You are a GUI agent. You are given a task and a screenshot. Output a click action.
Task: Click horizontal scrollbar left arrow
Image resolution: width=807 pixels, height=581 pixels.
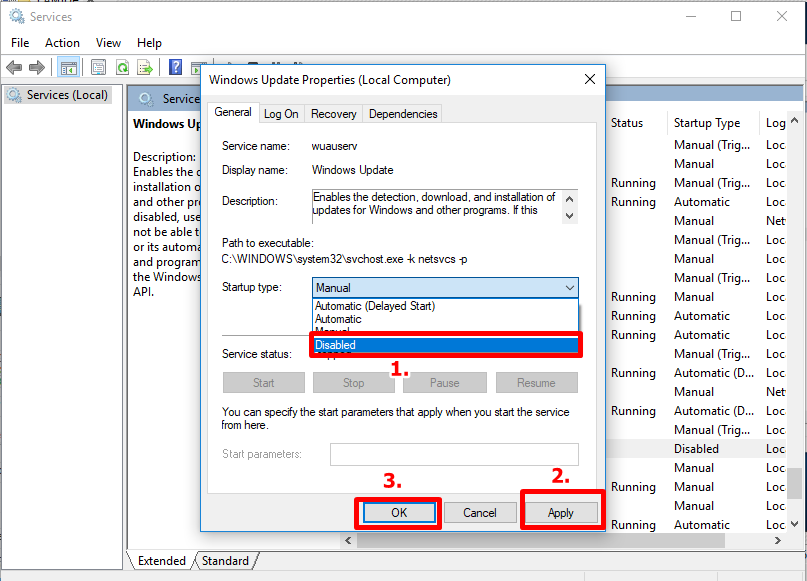(x=348, y=540)
